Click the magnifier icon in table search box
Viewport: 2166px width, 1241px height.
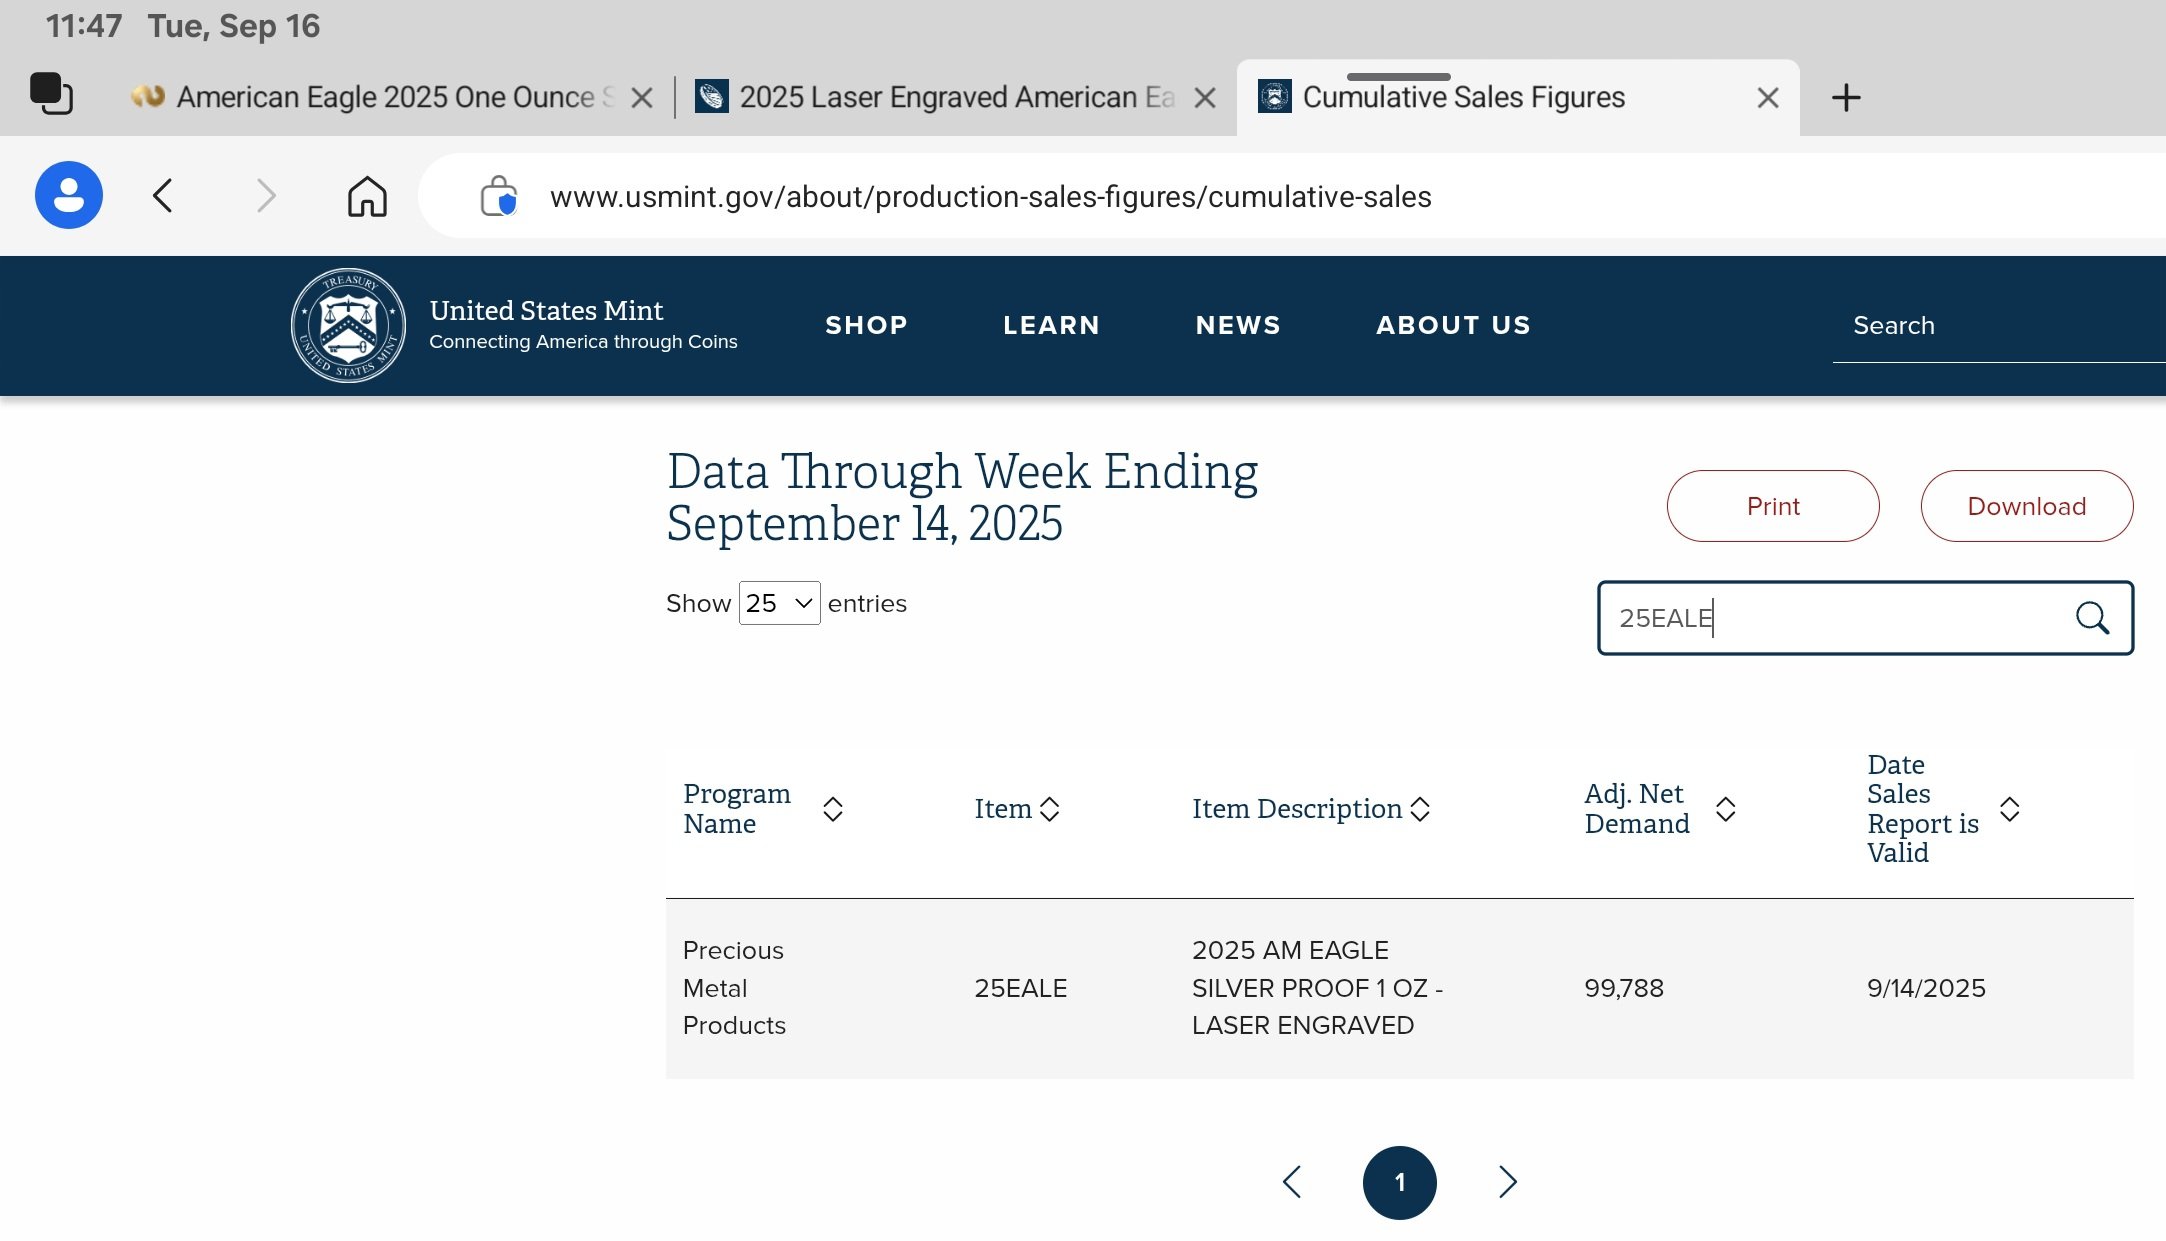[x=2092, y=618]
